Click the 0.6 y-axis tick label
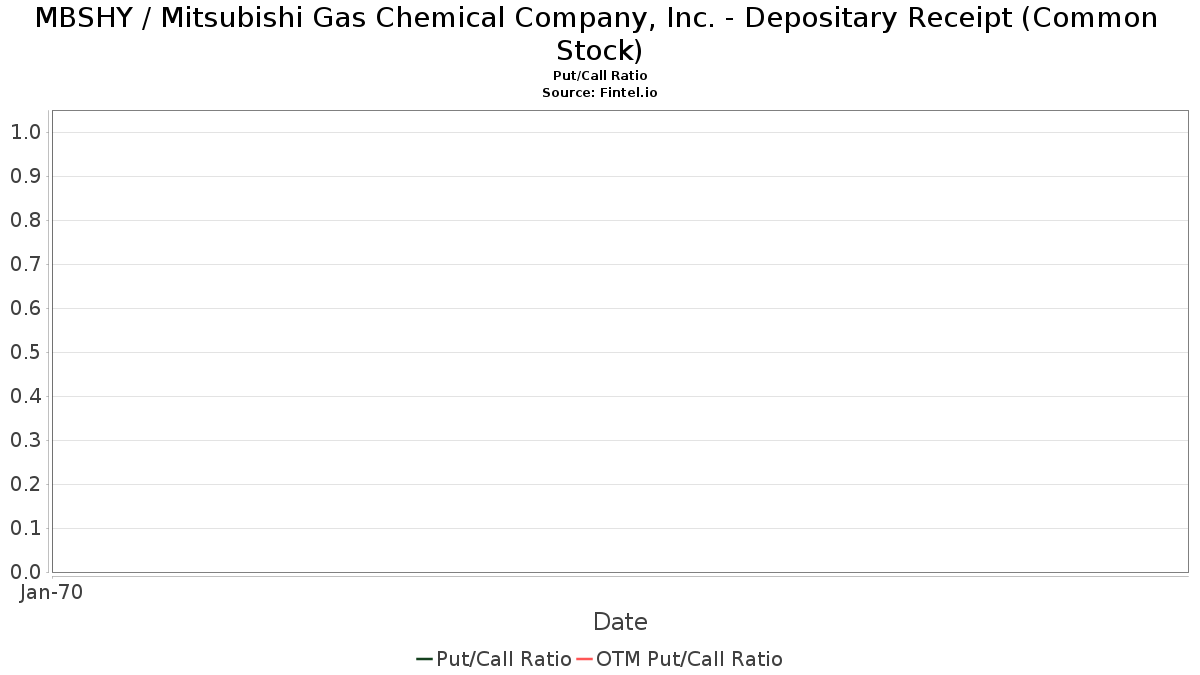This screenshot has height=675, width=1200. [26, 308]
